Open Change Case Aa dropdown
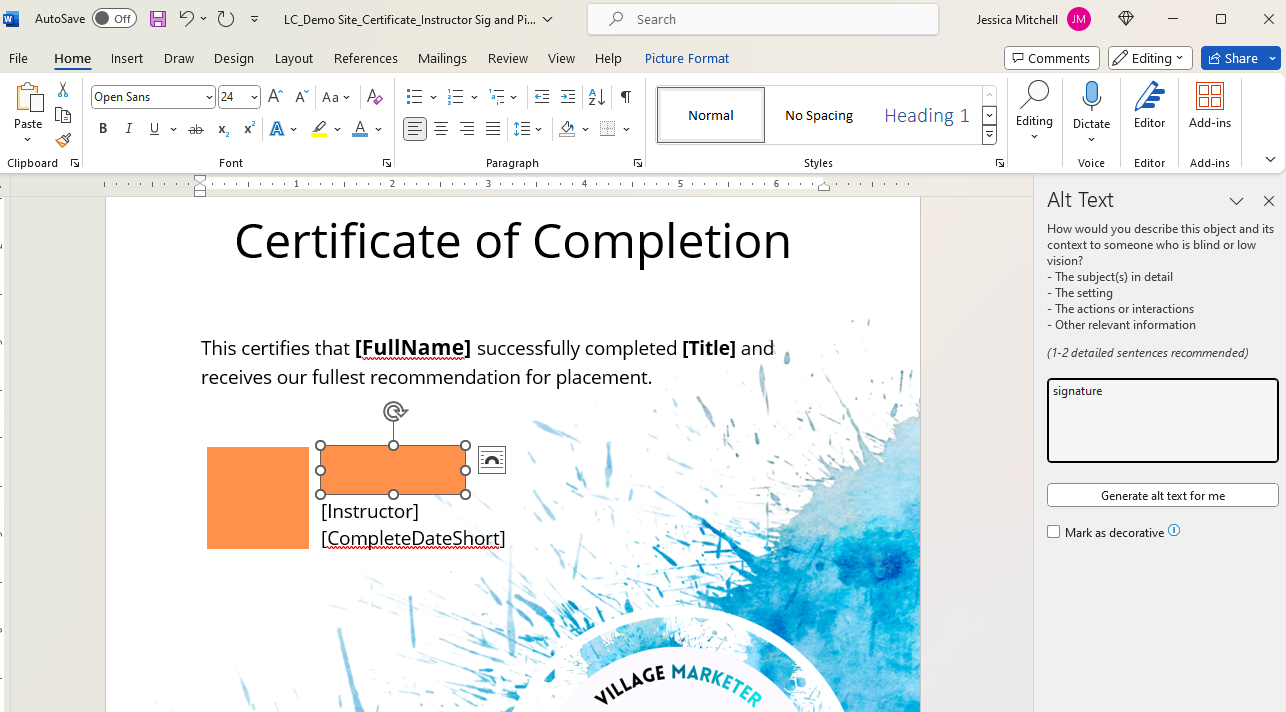Viewport: 1286px width, 712px height. 337,97
